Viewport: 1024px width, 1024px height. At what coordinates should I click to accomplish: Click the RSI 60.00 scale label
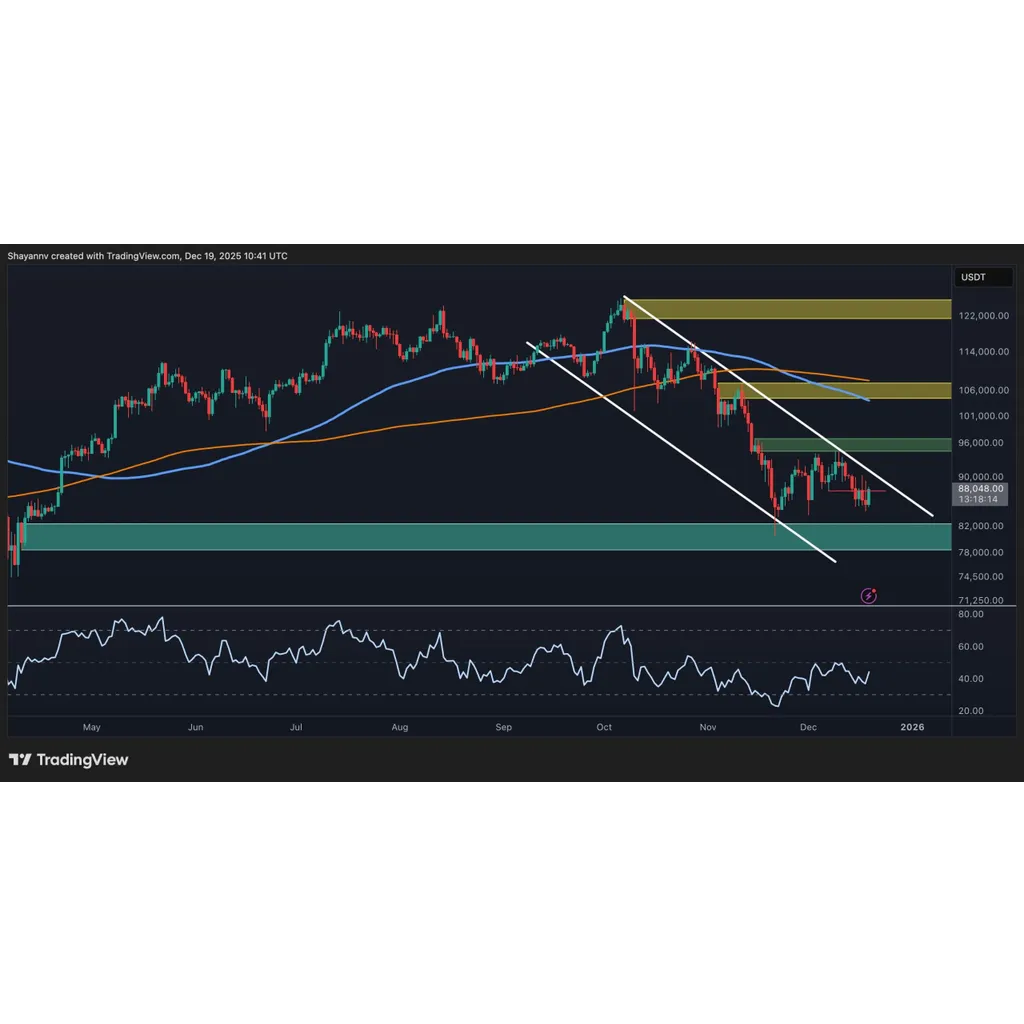970,647
